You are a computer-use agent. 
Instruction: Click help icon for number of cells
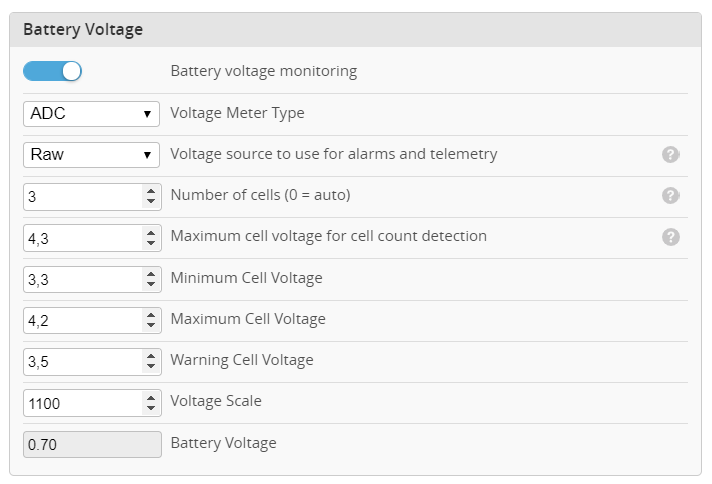tap(671, 196)
